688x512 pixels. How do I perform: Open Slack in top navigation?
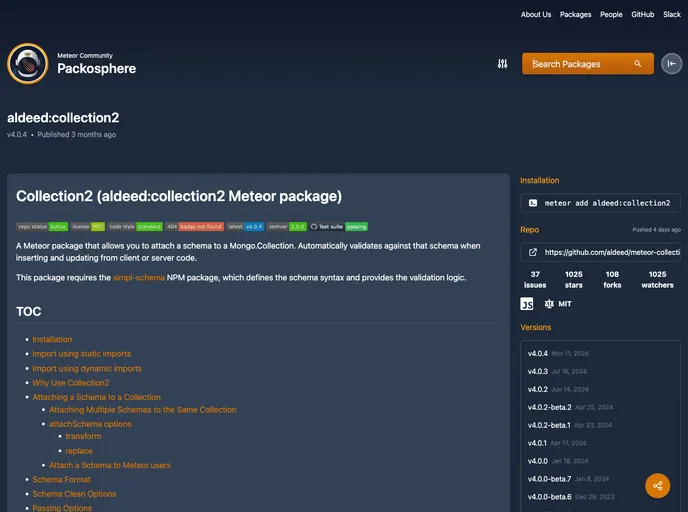click(672, 14)
